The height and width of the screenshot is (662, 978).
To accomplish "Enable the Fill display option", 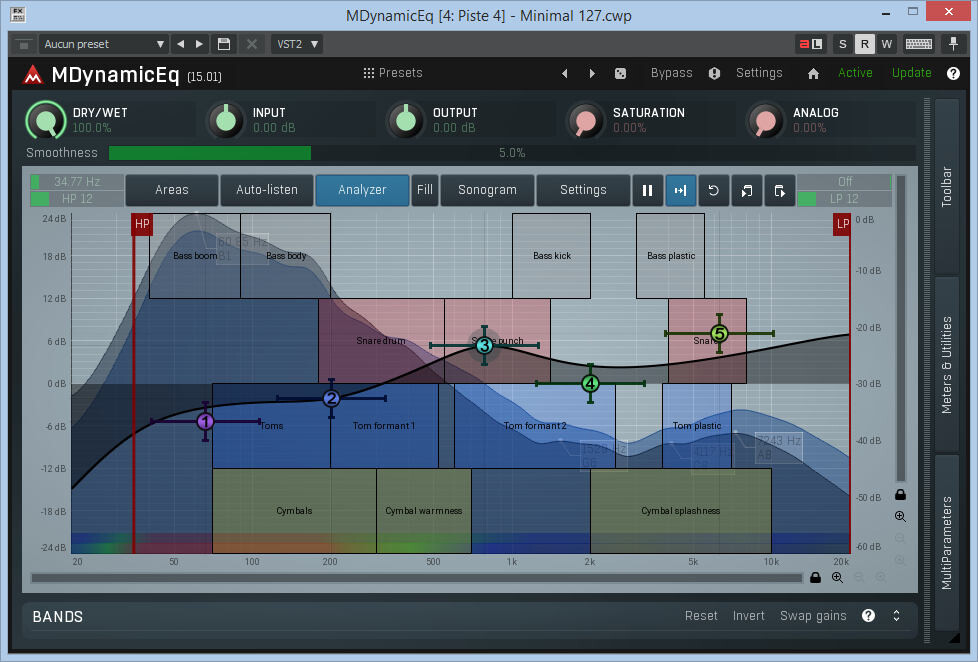I will click(425, 190).
